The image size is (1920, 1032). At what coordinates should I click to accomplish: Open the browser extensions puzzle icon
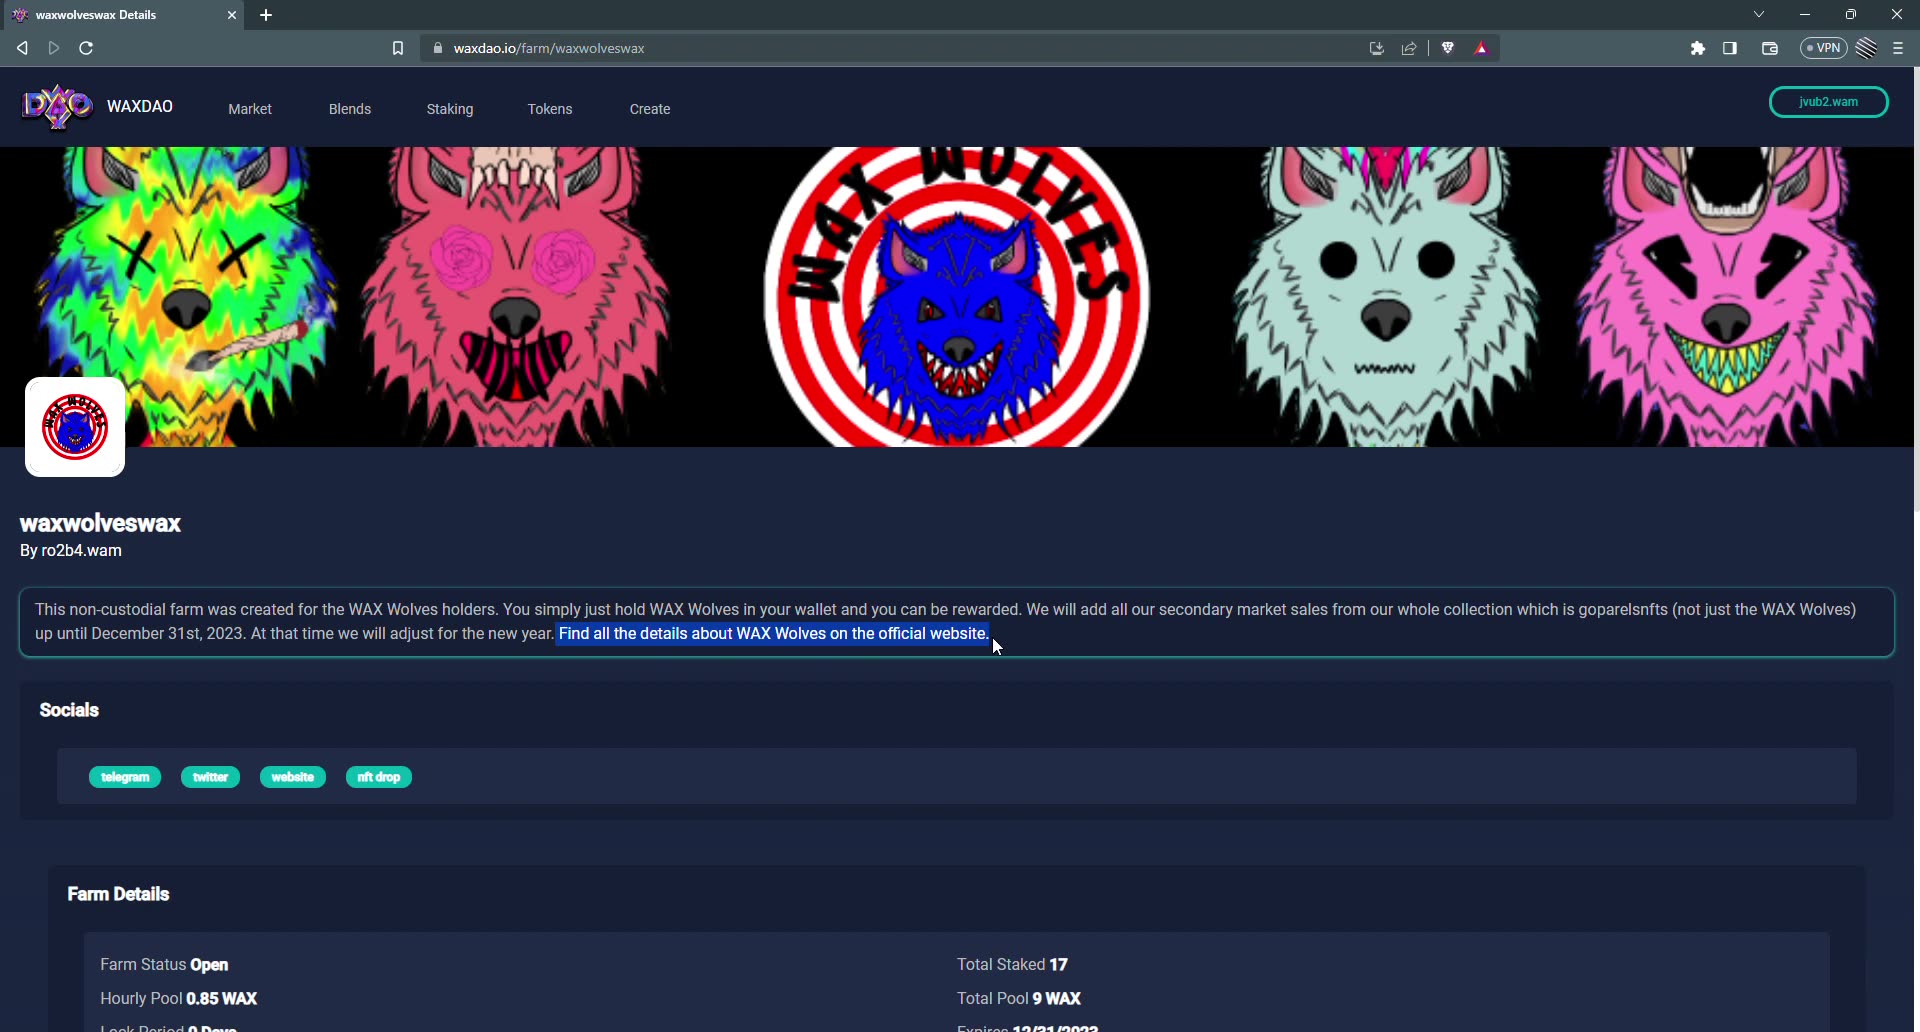1698,48
